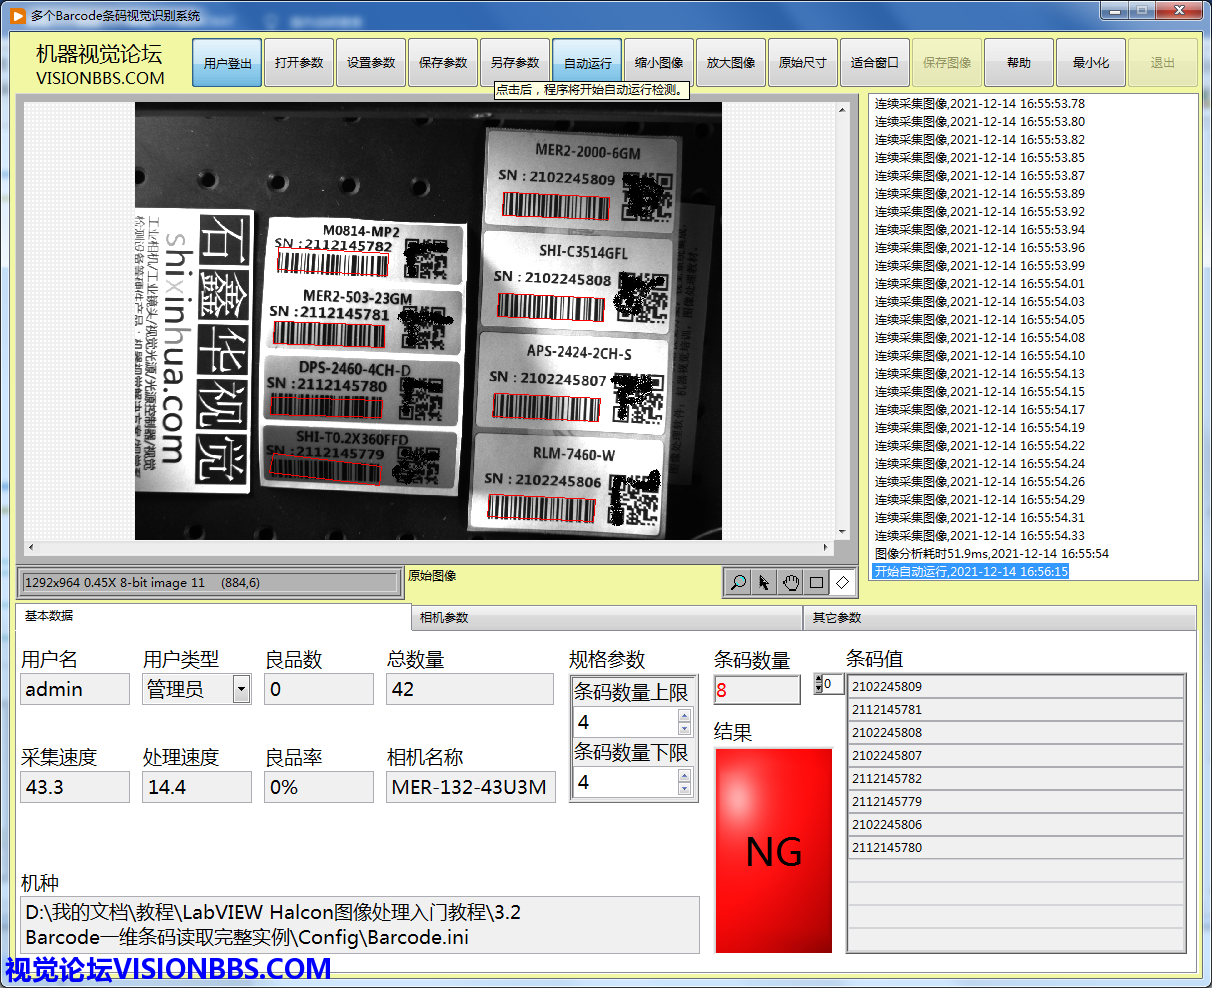This screenshot has height=988, width=1212.
Task: Switch to the 相机参数 tab
Action: [x=444, y=618]
